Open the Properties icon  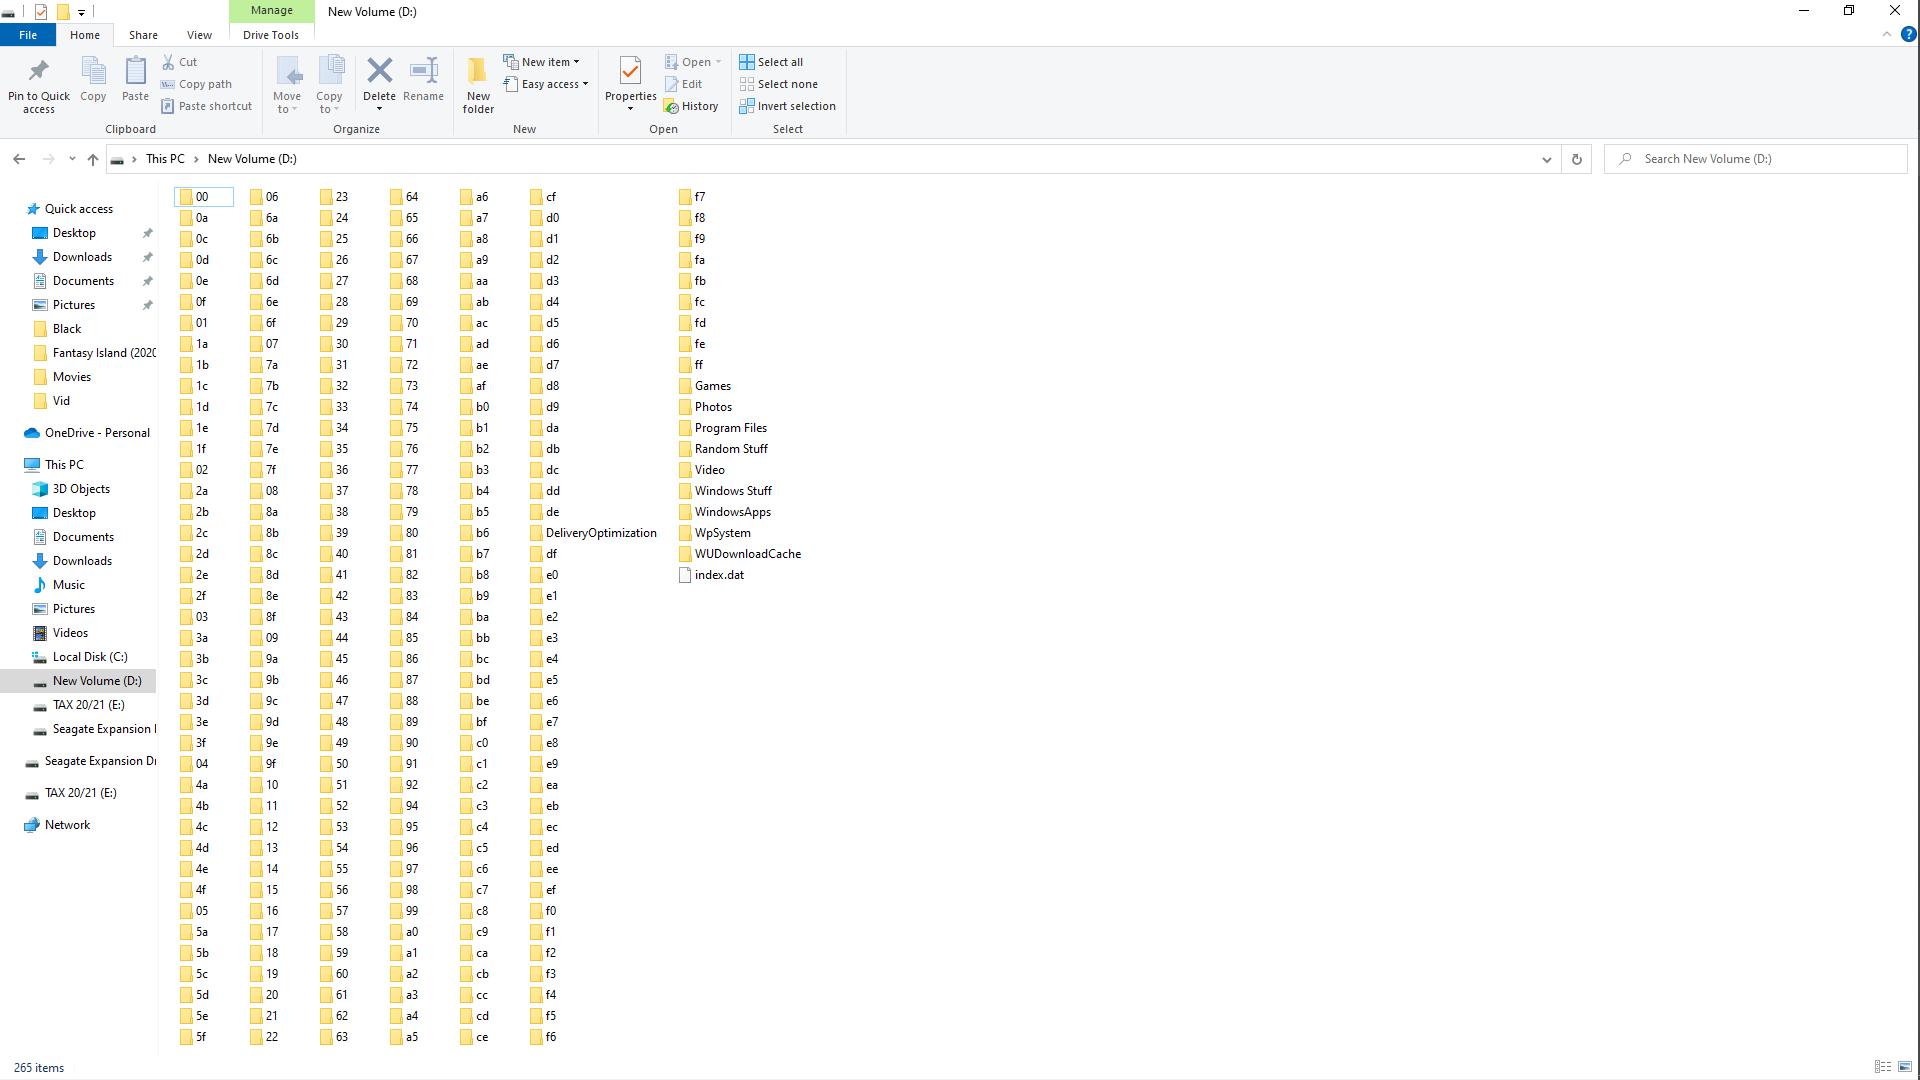click(x=630, y=72)
